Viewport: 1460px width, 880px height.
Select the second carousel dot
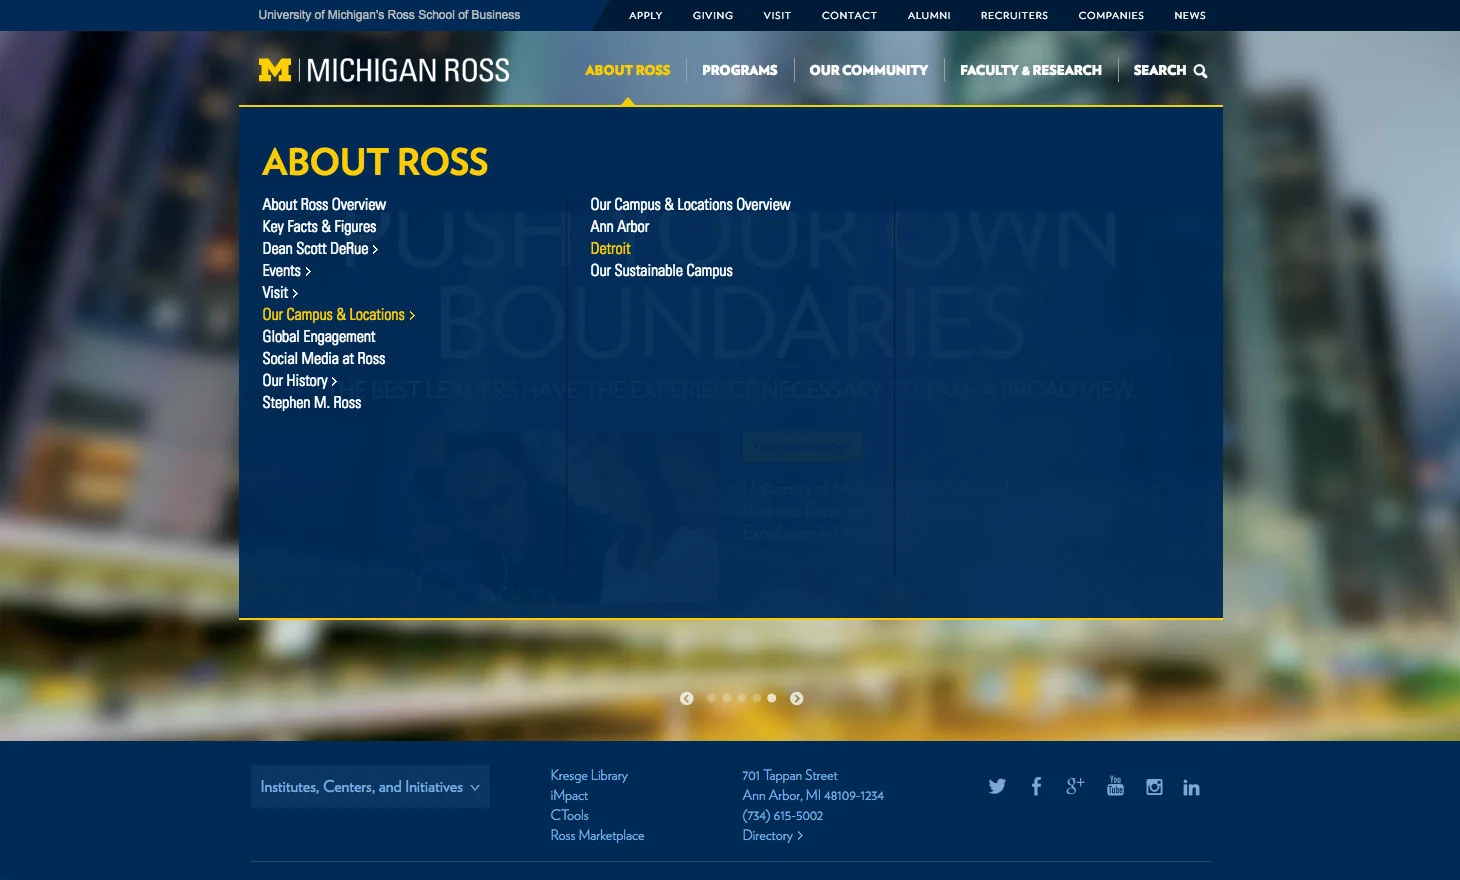(x=726, y=698)
